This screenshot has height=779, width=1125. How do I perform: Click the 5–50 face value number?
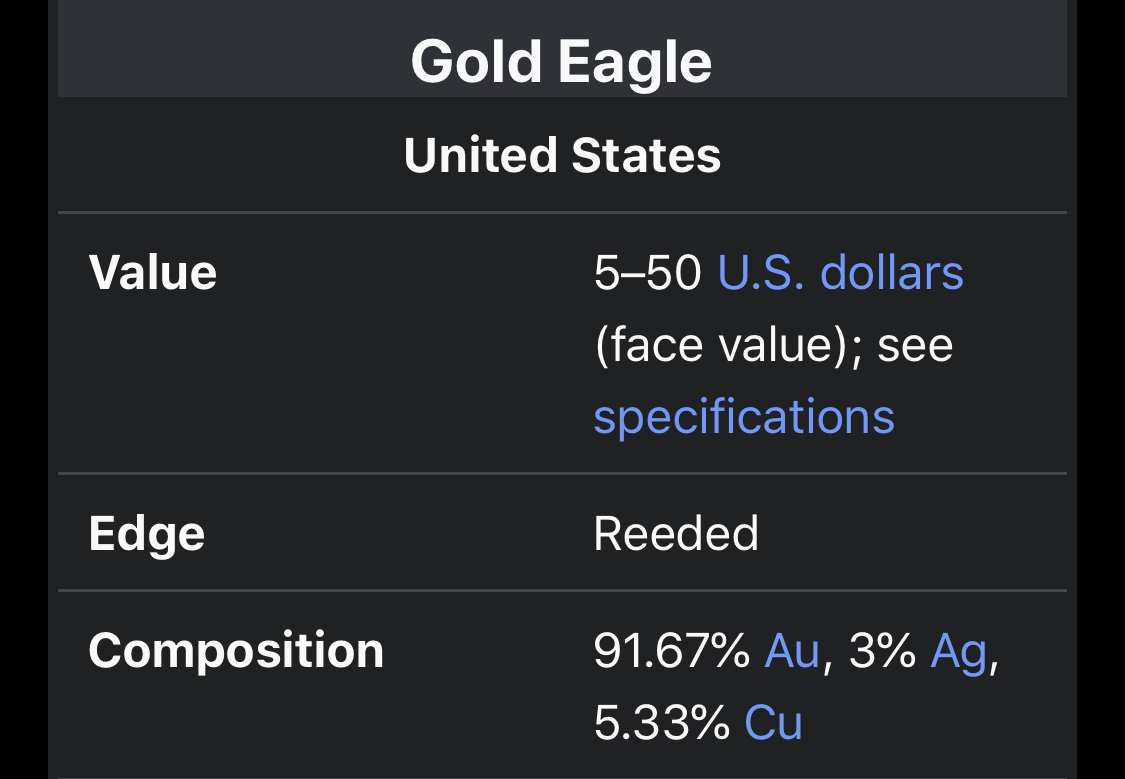(648, 273)
